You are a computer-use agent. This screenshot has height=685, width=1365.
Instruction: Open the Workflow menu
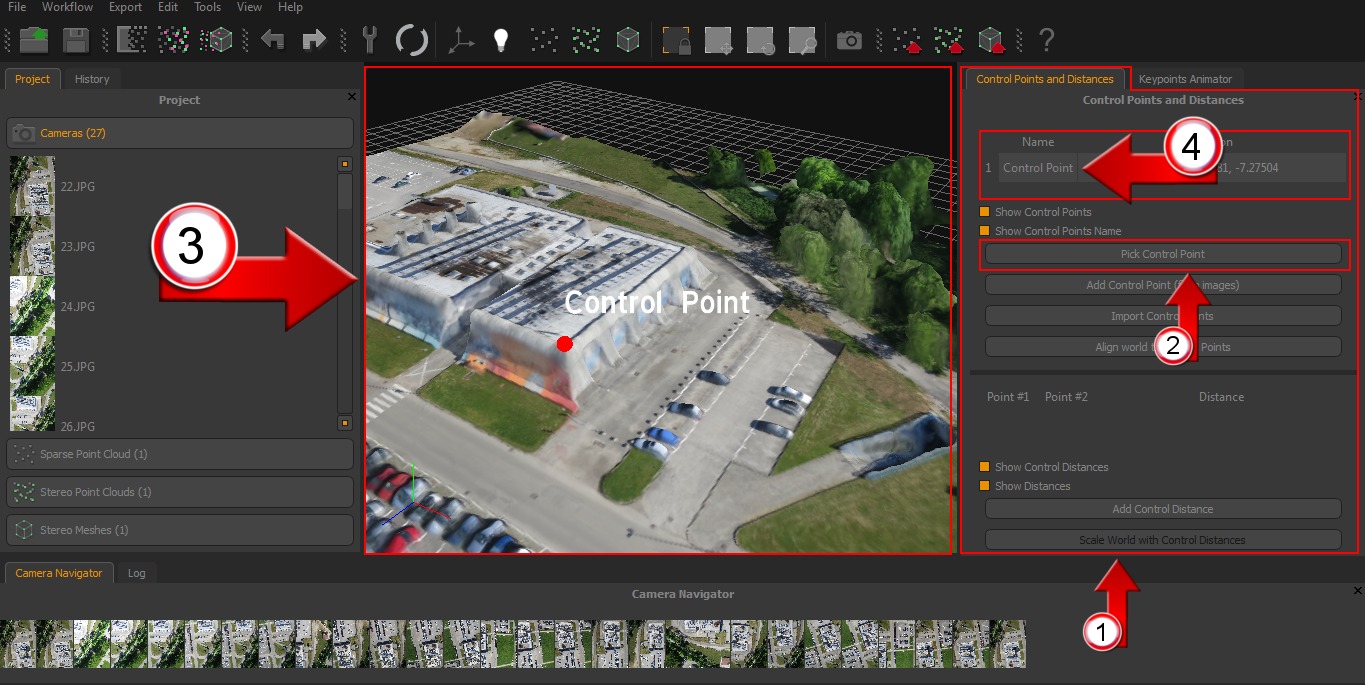point(67,7)
